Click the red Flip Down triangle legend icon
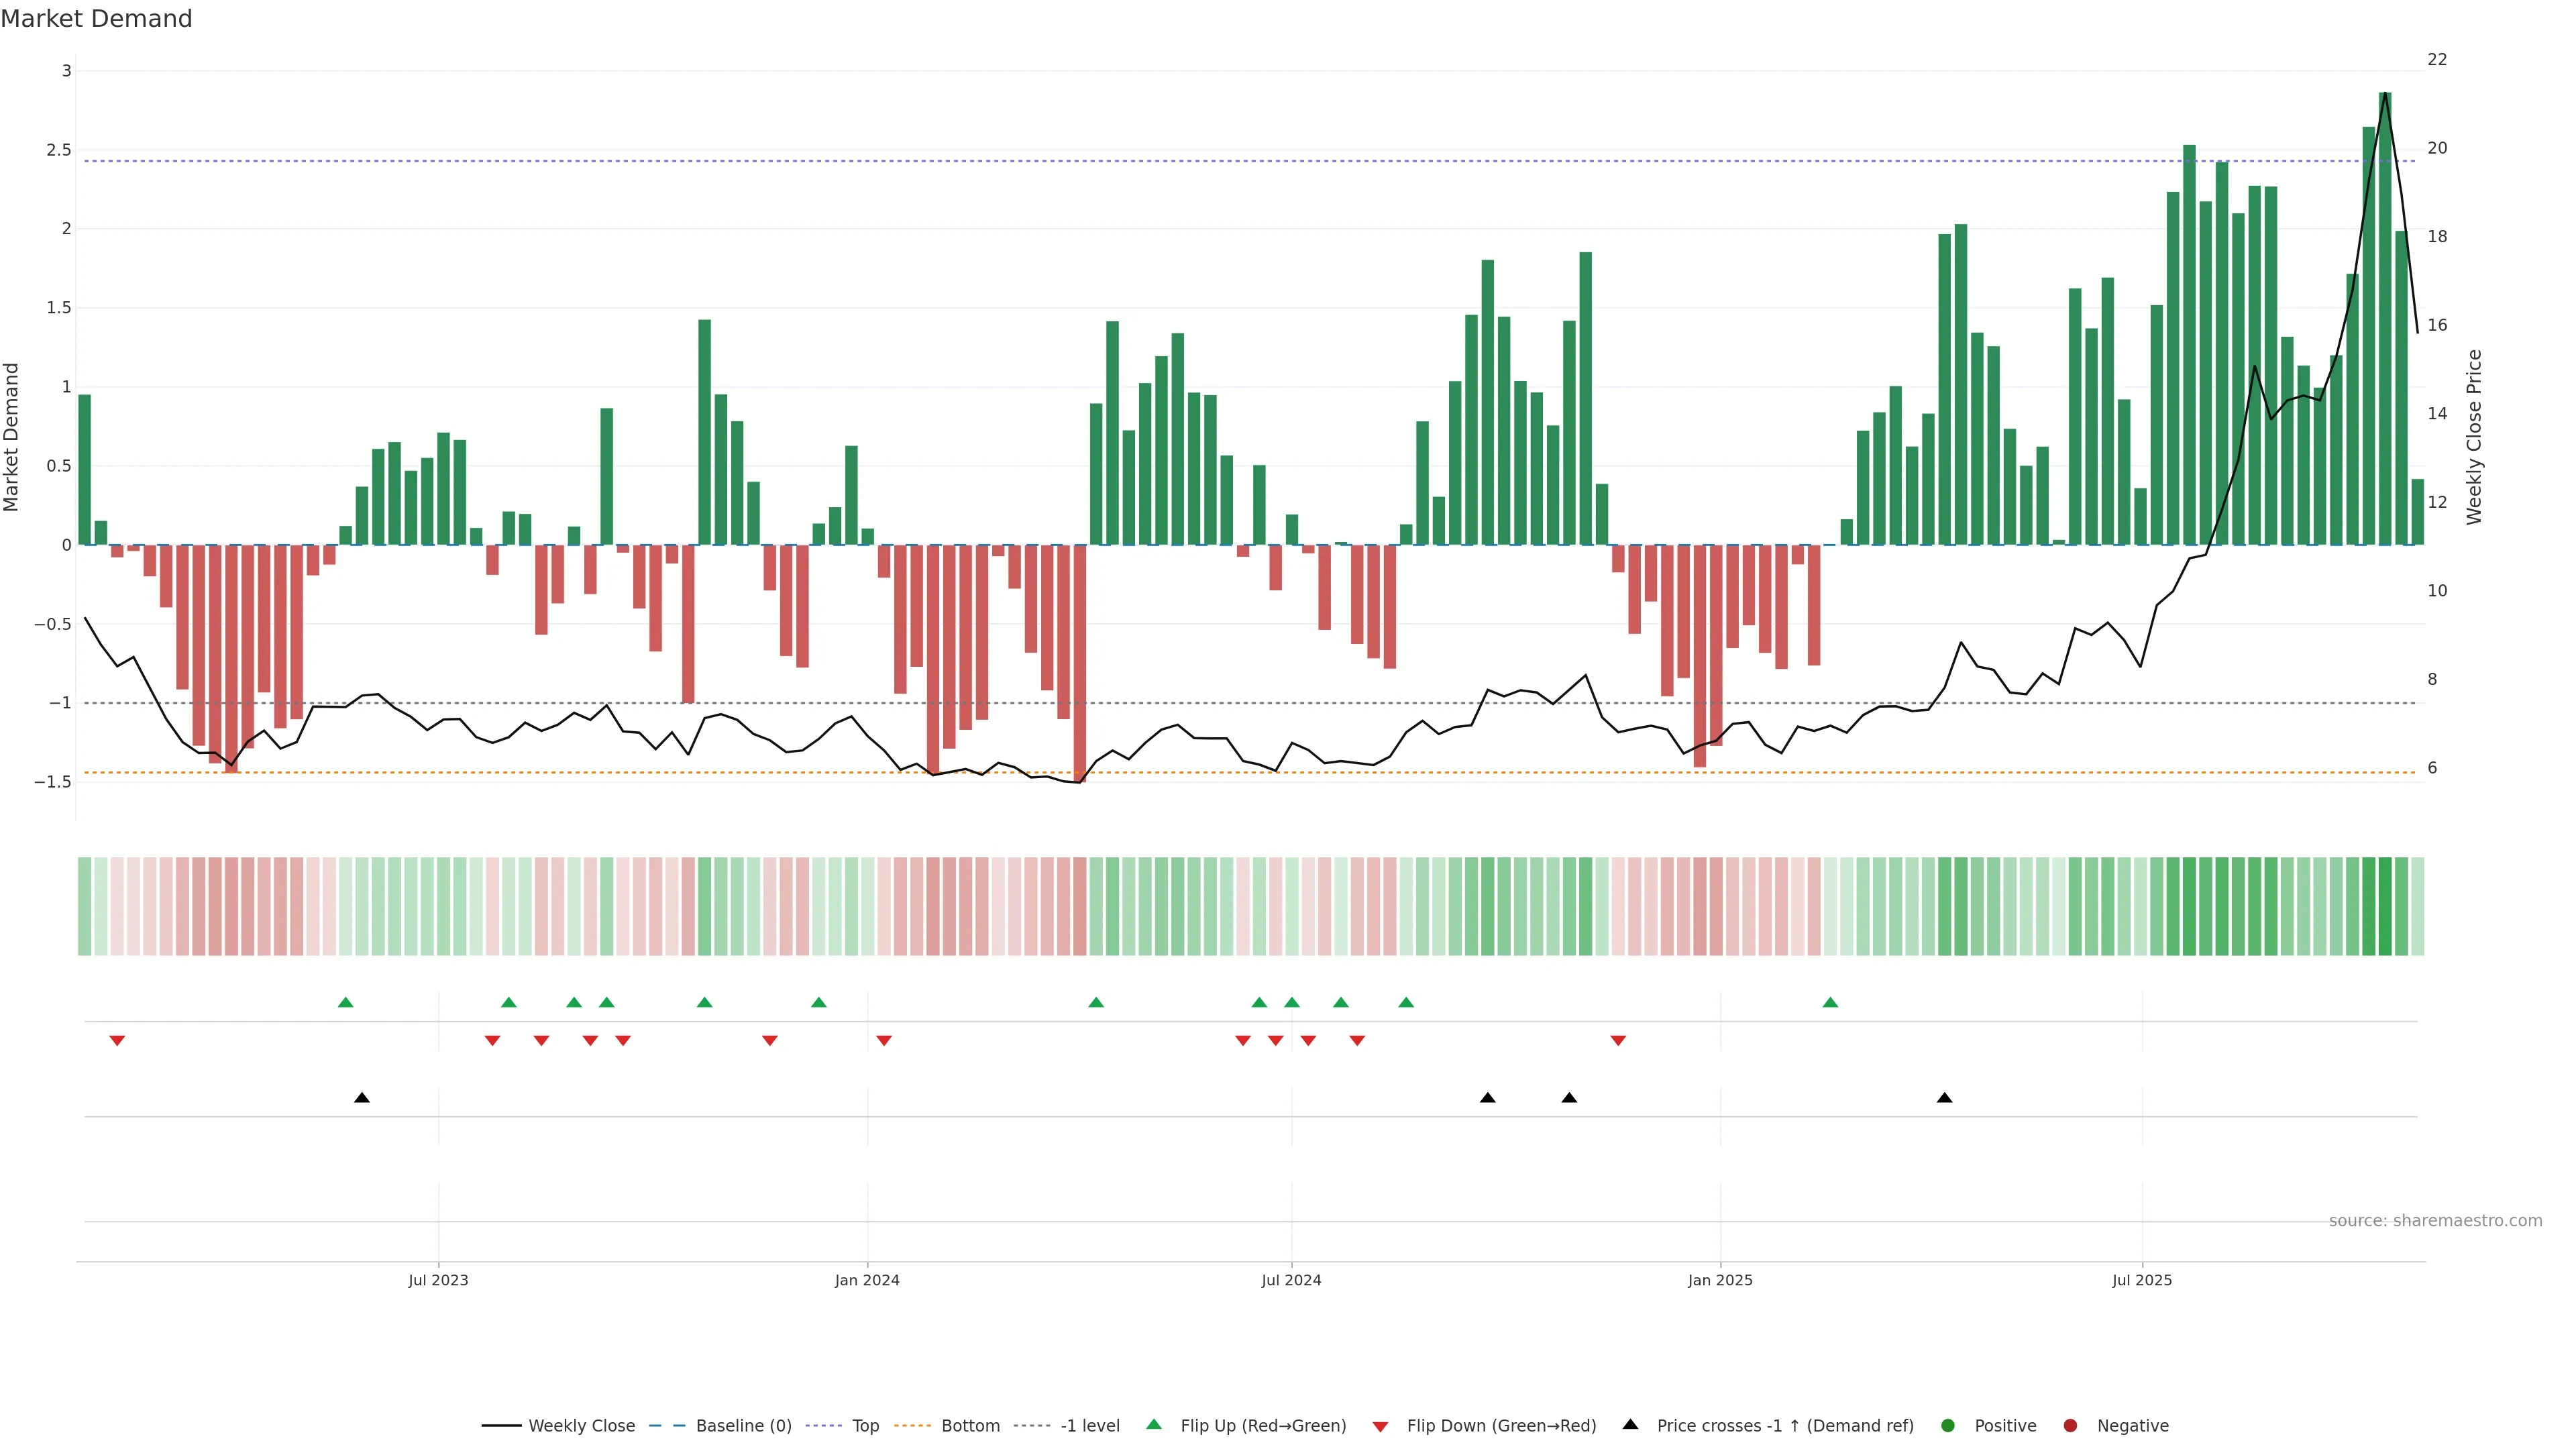2576x1449 pixels. tap(1380, 1426)
